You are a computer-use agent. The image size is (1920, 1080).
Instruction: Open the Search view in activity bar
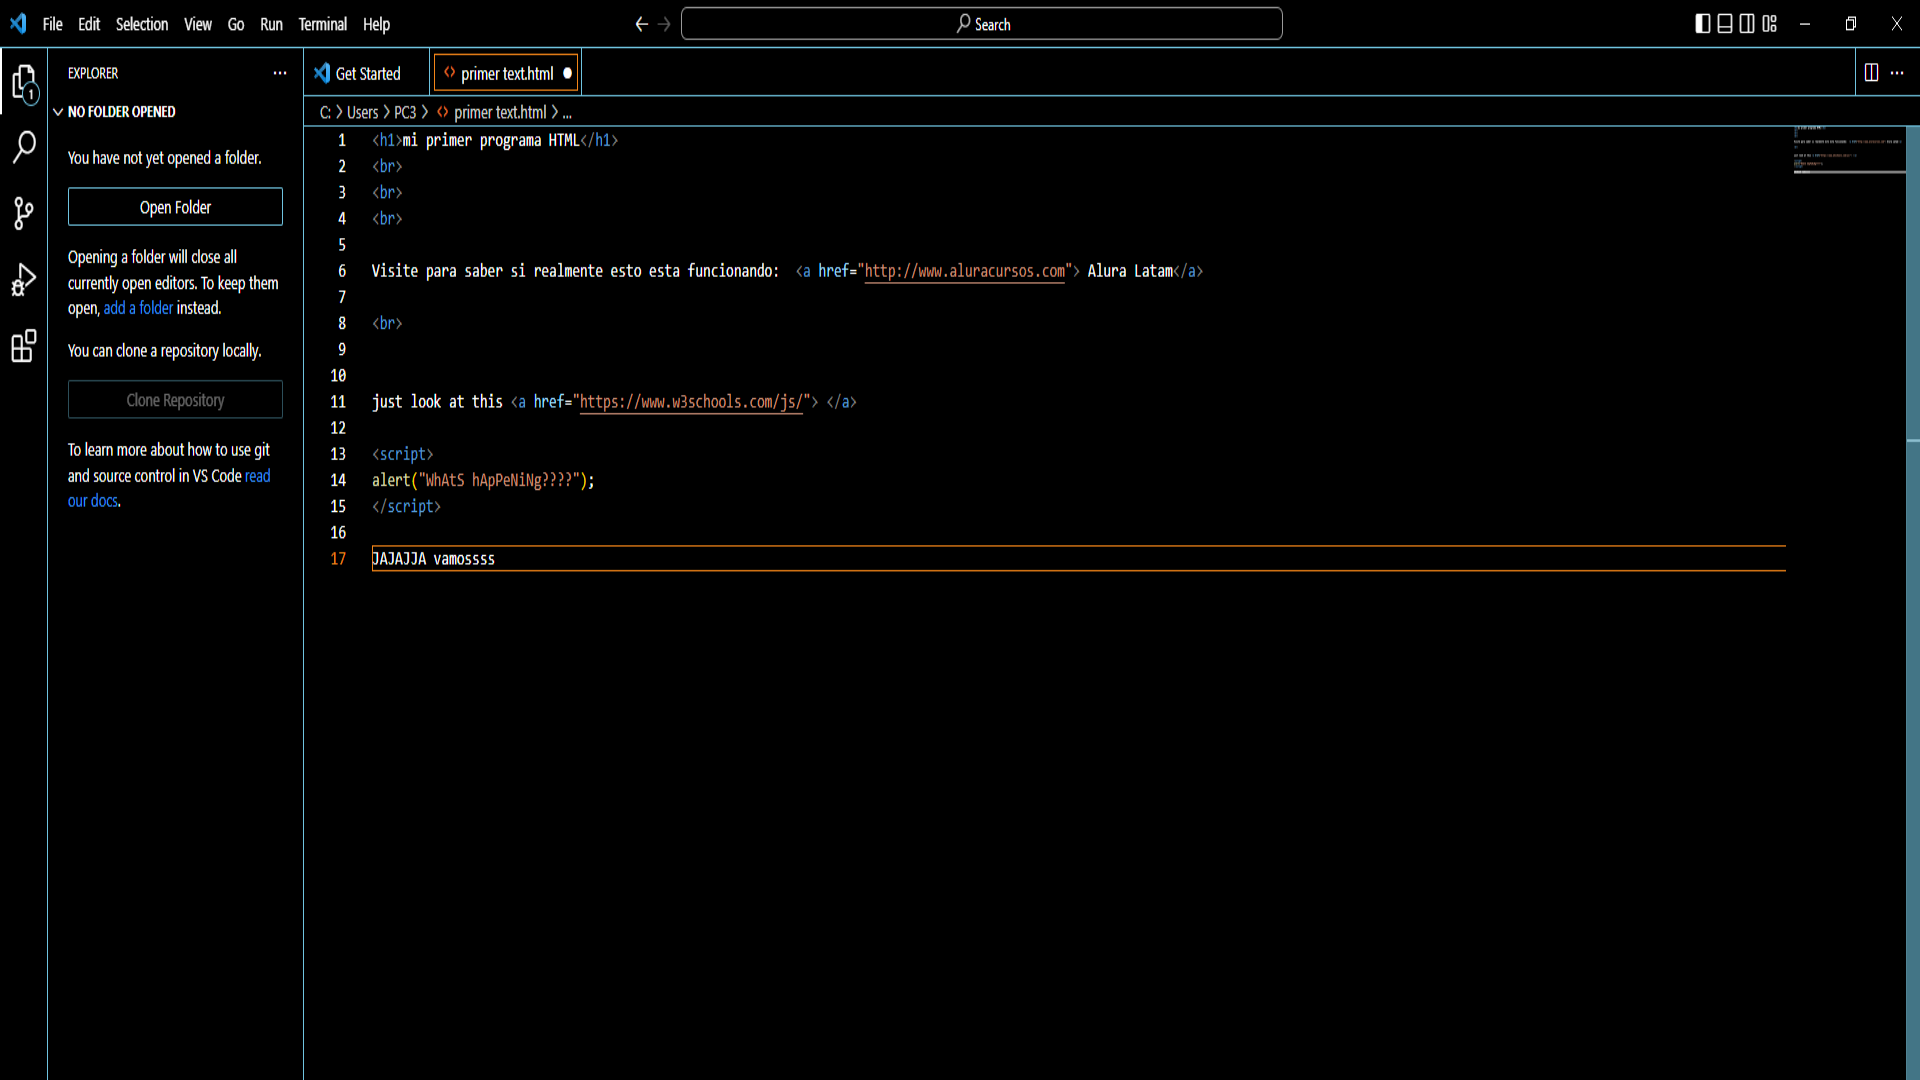click(24, 147)
